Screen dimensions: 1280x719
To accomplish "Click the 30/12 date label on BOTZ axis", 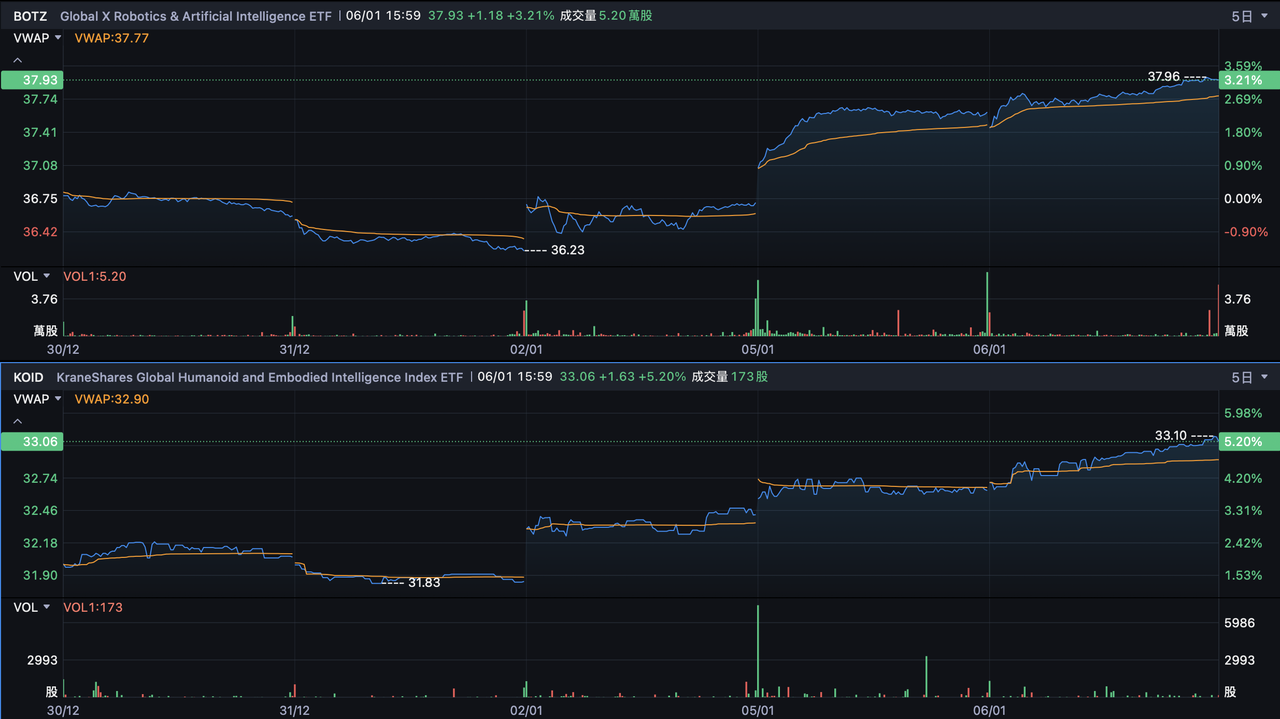I will [x=63, y=349].
